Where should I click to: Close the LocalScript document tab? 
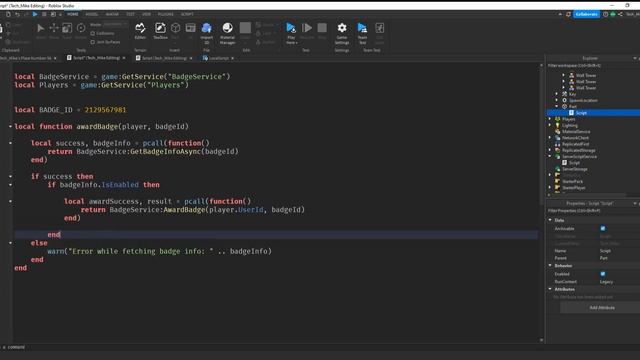point(233,58)
